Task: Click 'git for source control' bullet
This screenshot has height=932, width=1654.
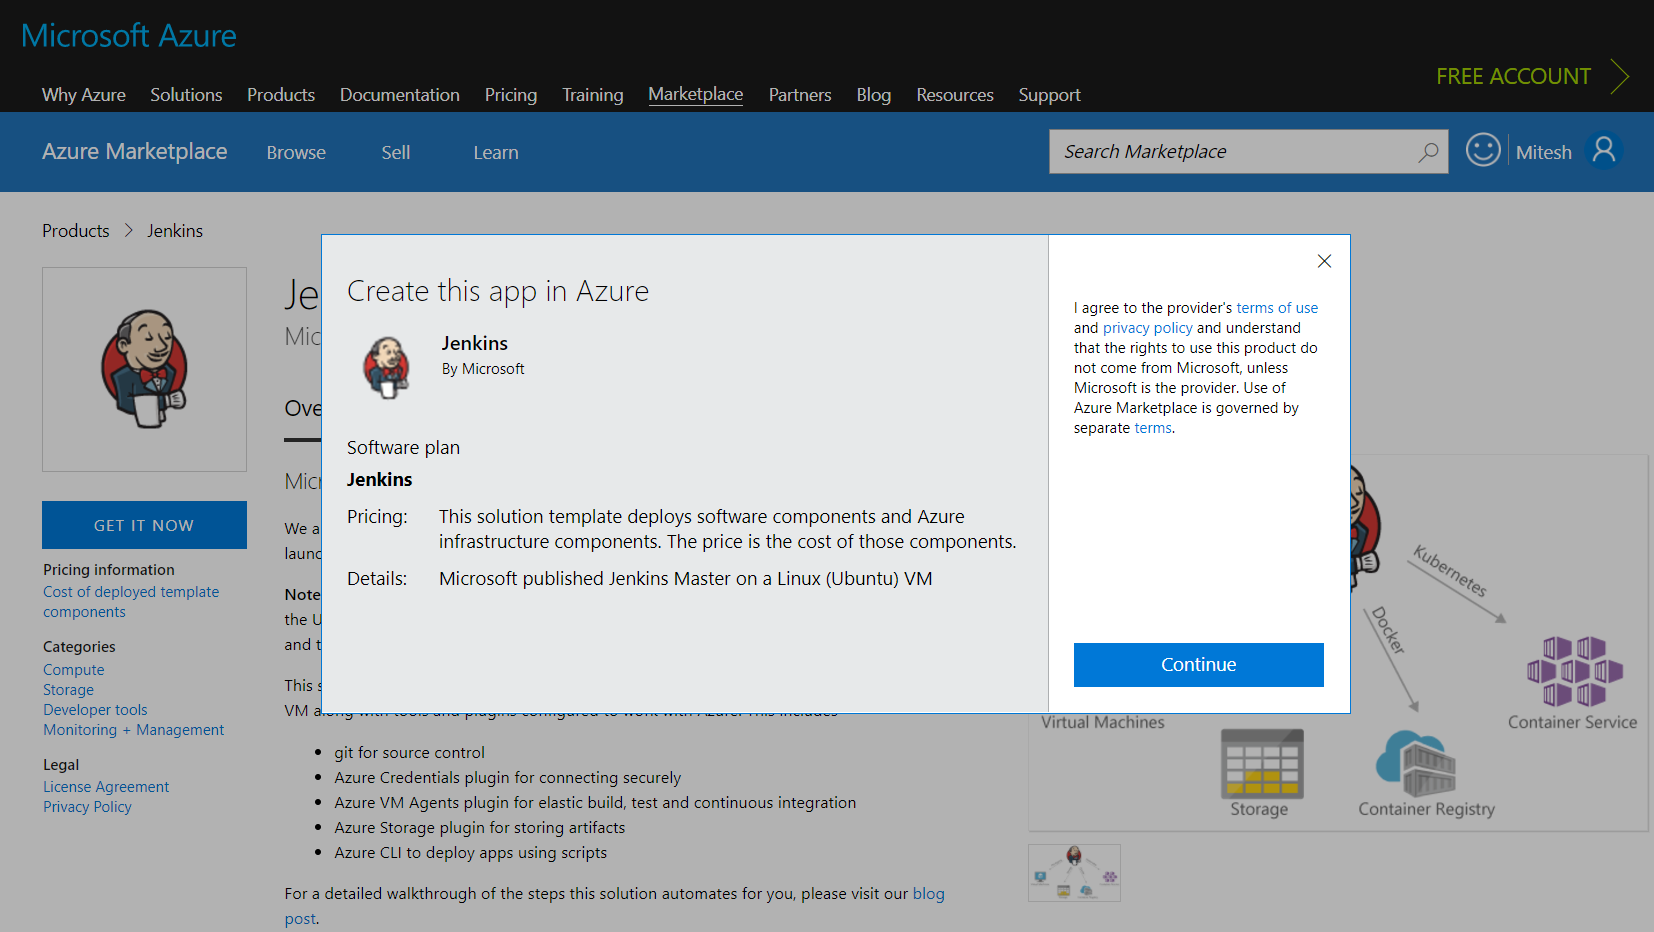Action: [x=409, y=752]
